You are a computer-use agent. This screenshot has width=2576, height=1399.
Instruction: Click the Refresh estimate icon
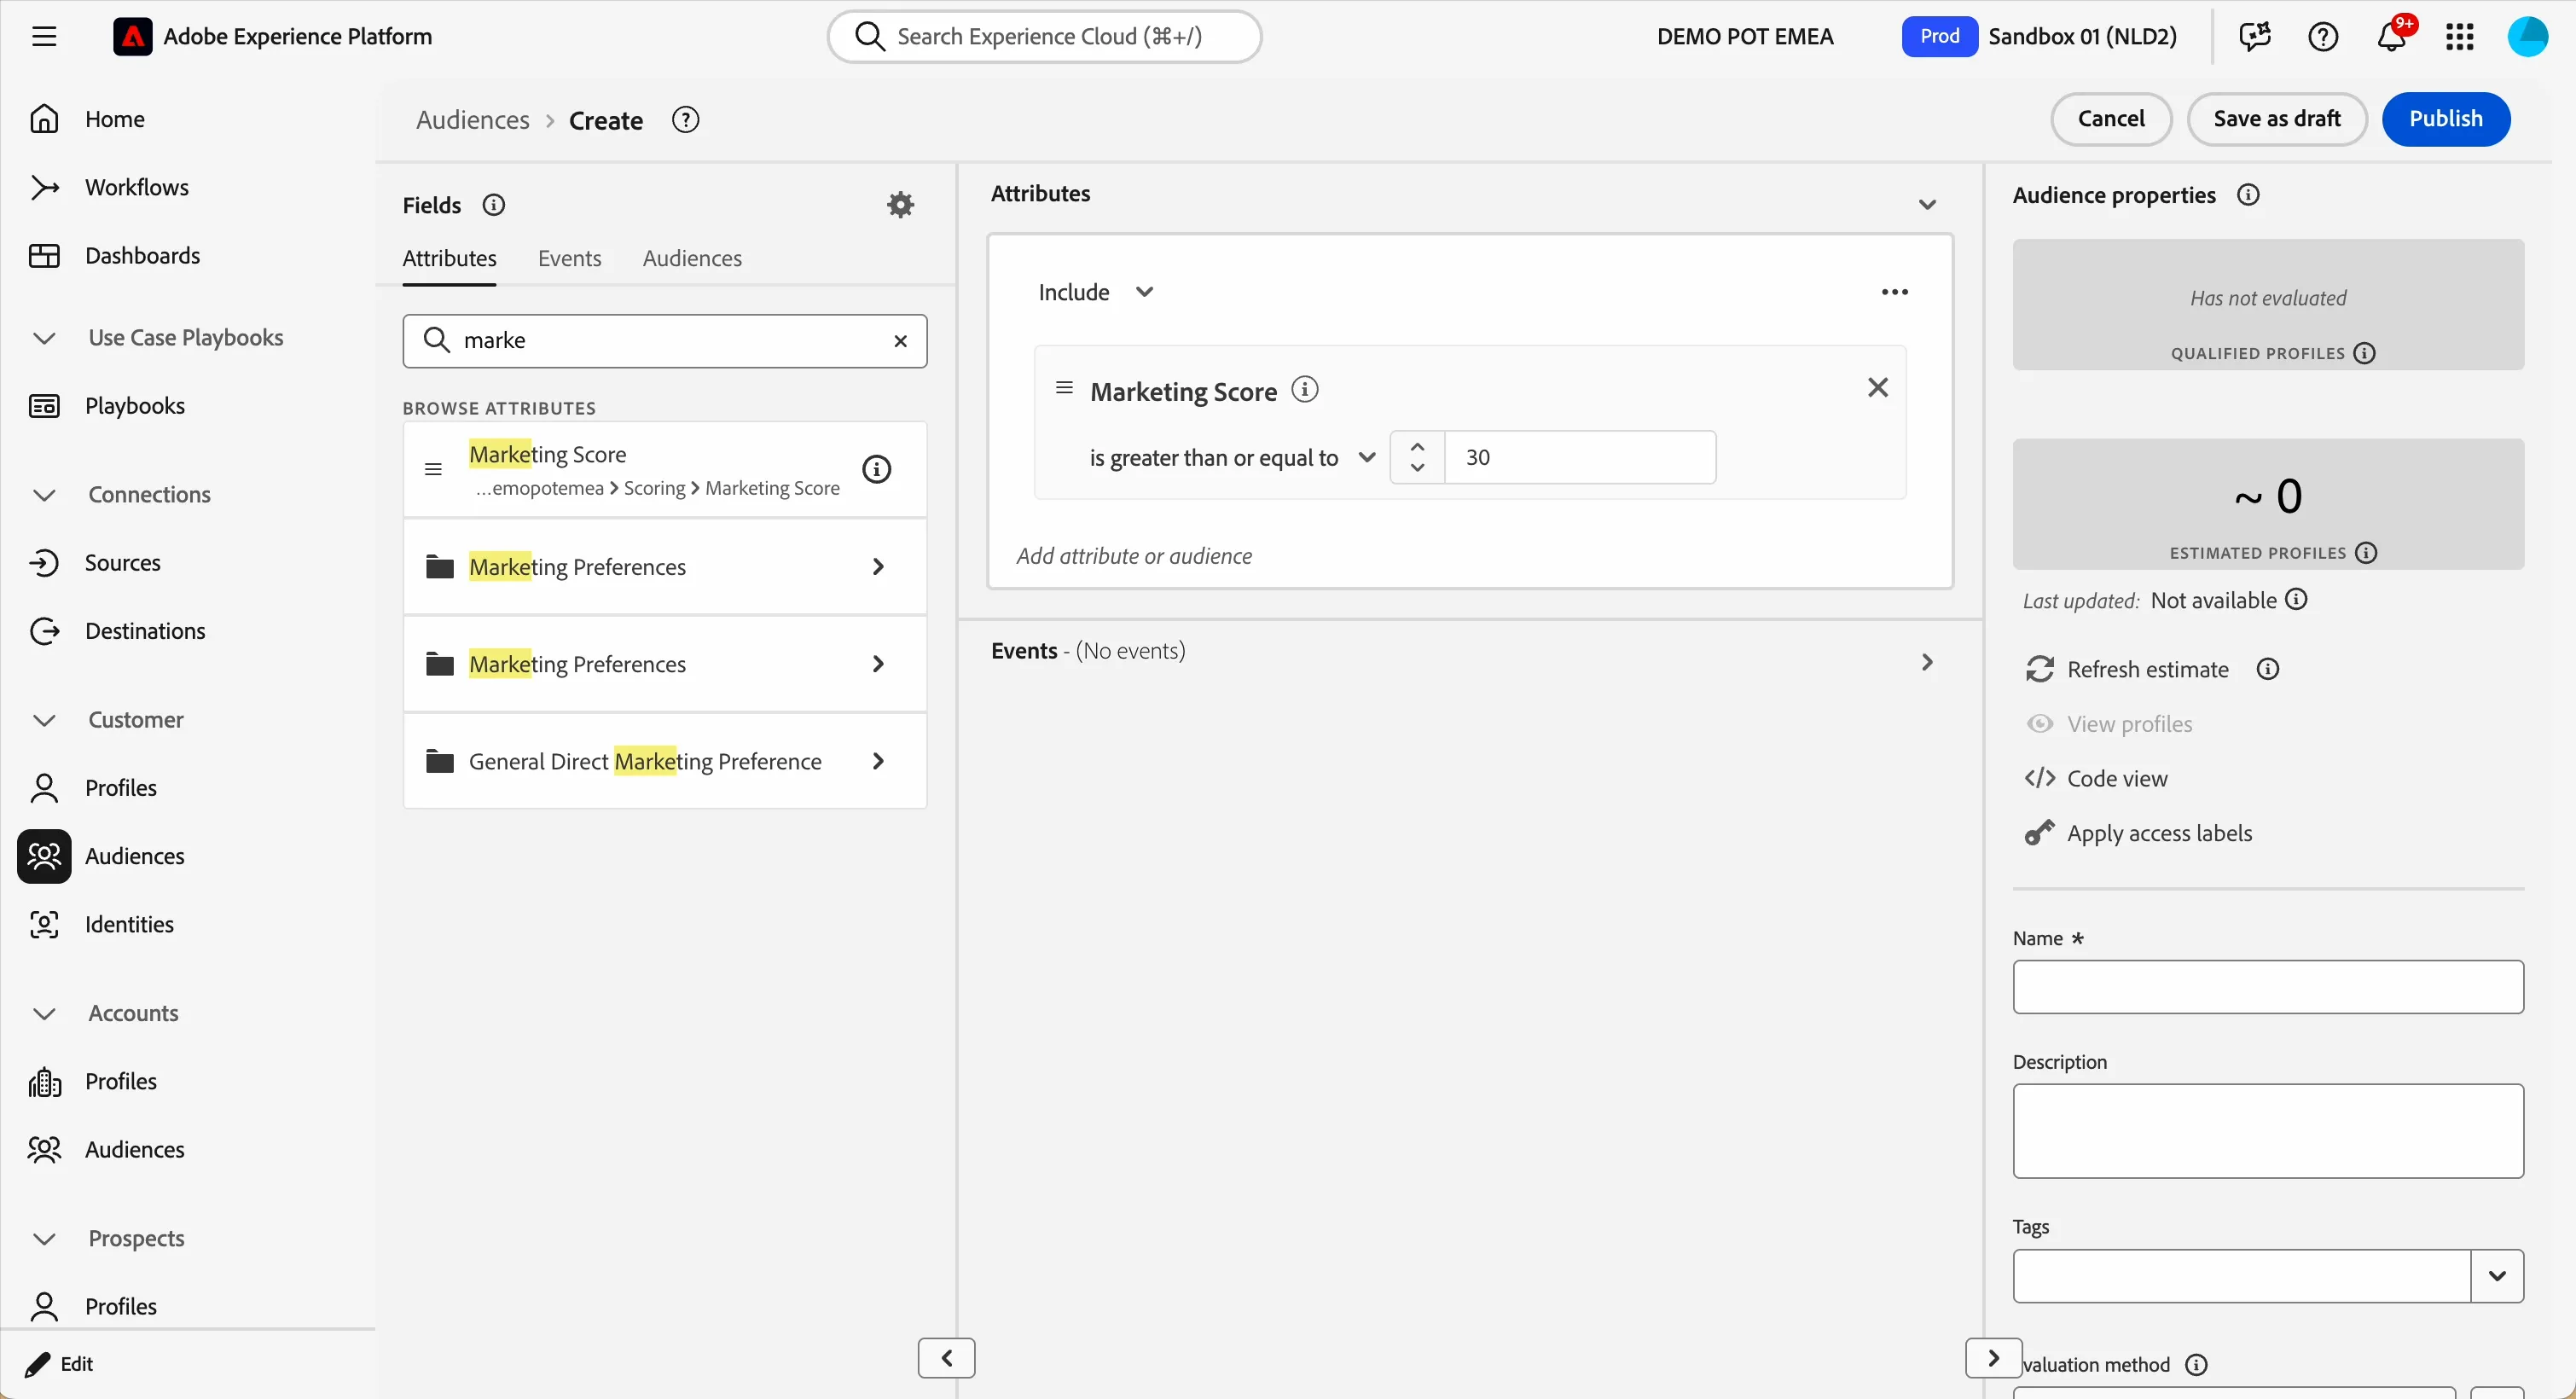[2040, 669]
